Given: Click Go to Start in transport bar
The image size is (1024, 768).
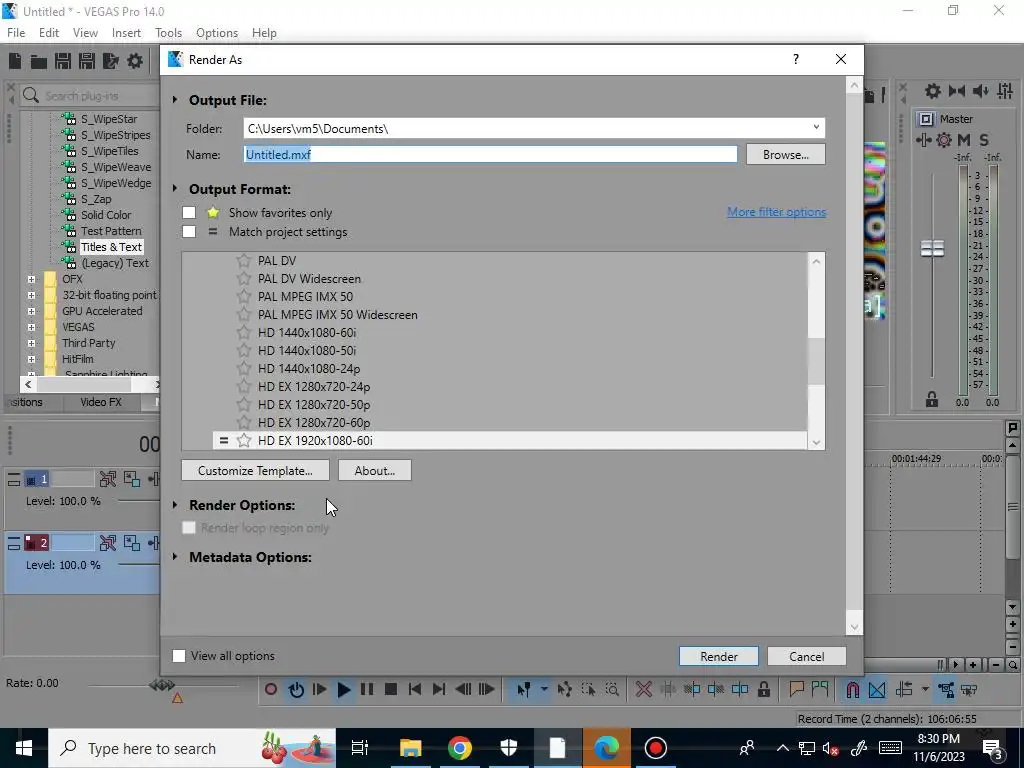Looking at the screenshot, I should tap(415, 689).
